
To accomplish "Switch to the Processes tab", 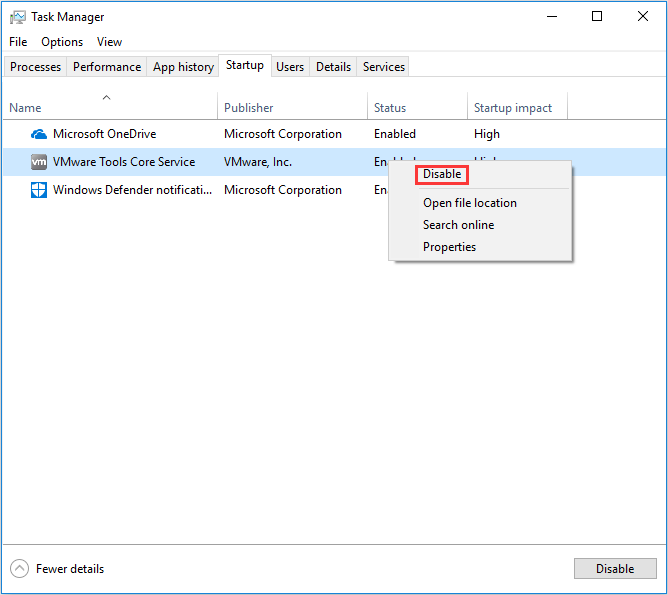I will (35, 67).
